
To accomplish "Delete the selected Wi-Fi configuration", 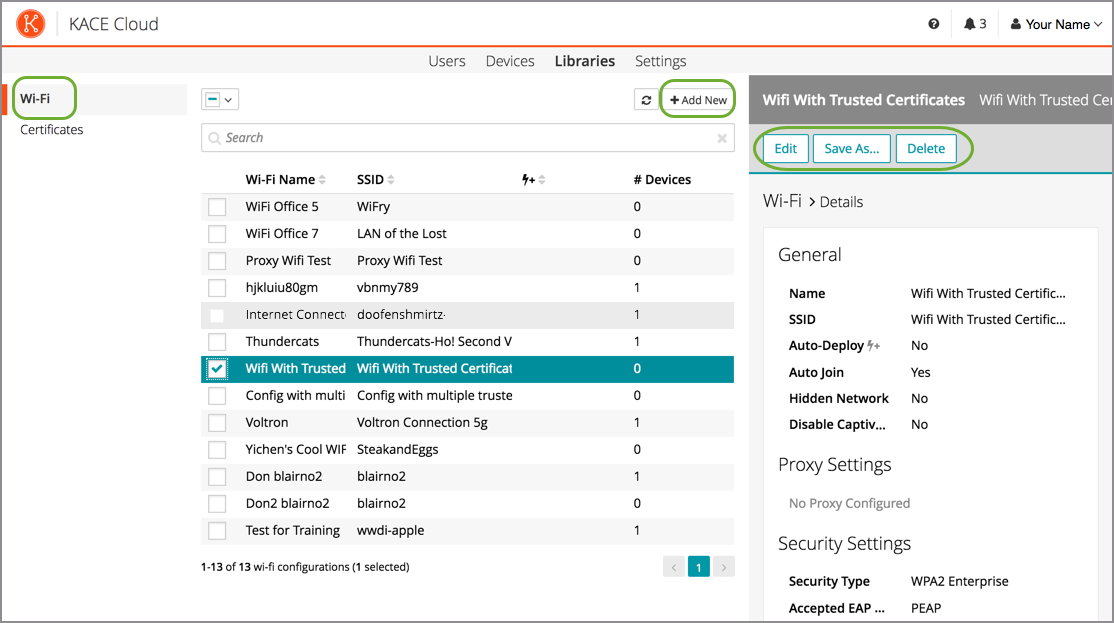I will coord(925,149).
